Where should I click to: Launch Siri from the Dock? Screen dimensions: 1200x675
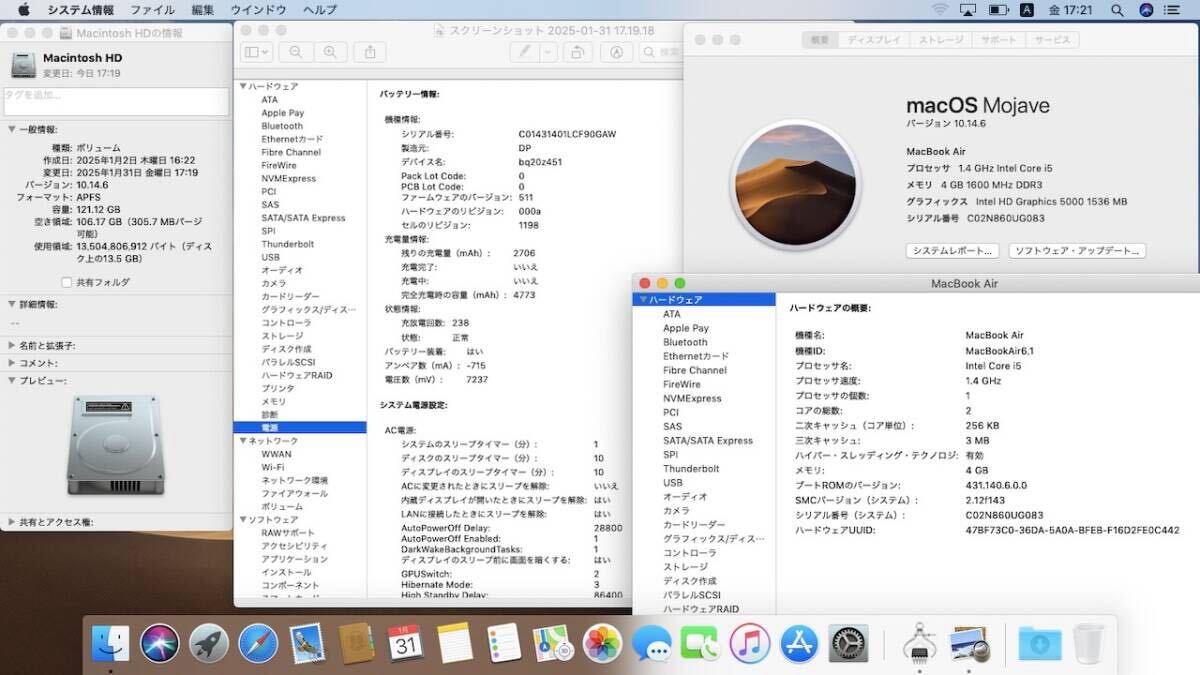tap(159, 643)
